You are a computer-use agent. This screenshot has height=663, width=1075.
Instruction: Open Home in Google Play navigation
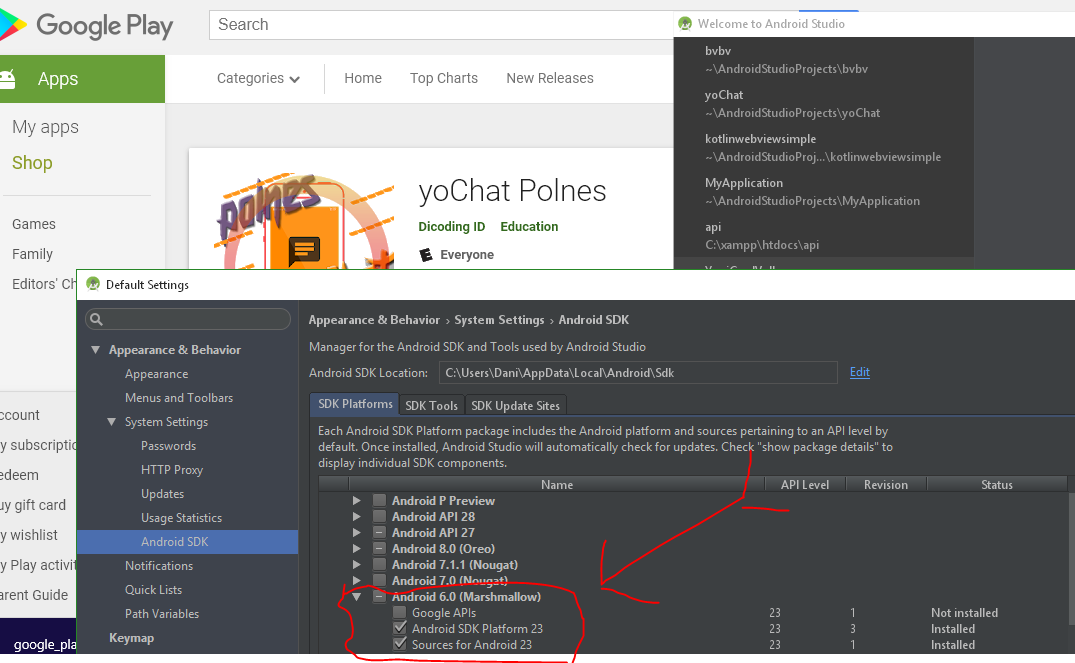363,78
